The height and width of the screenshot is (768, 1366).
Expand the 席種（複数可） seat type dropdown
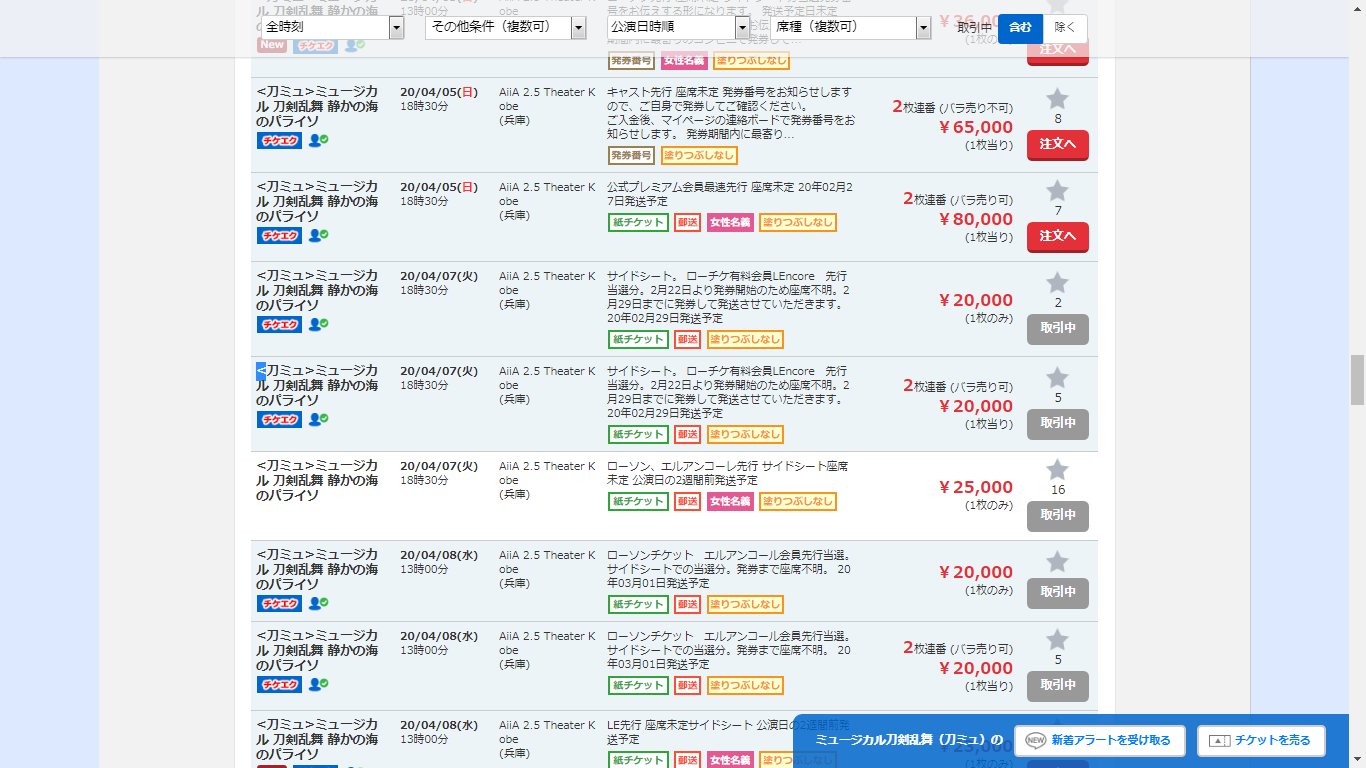click(851, 27)
